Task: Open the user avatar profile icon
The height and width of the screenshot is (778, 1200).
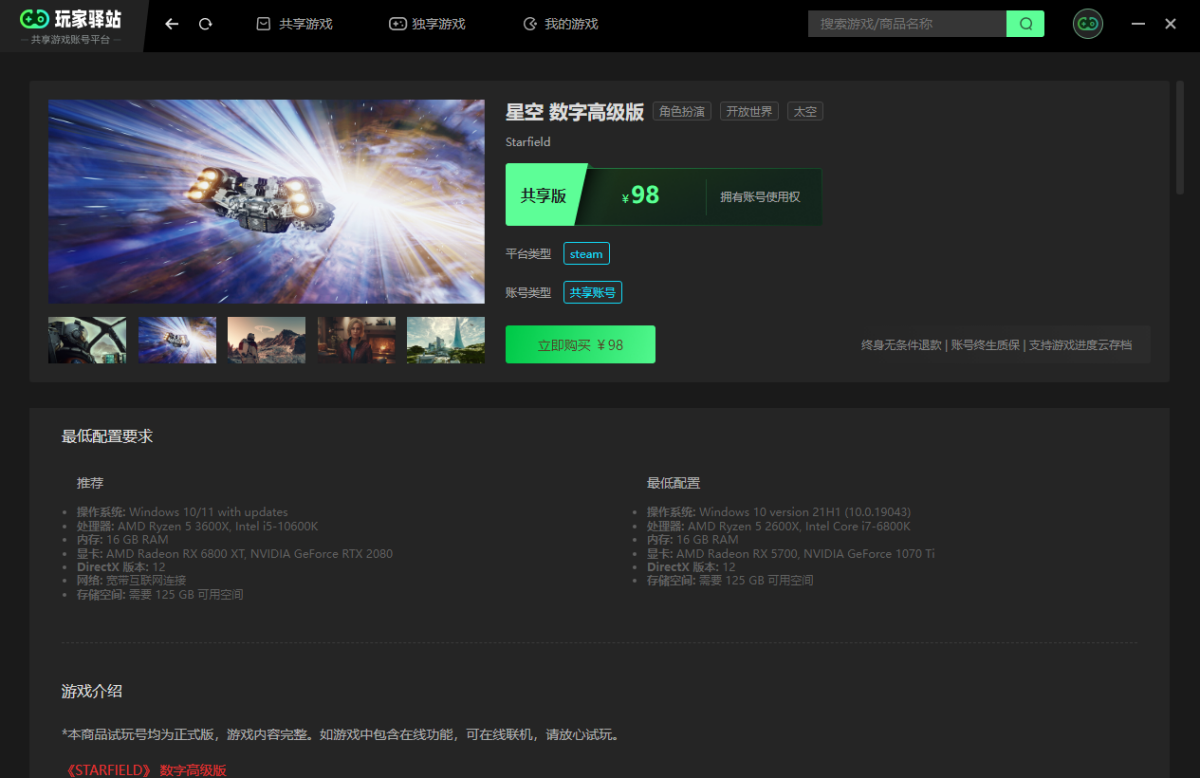Action: click(1087, 24)
